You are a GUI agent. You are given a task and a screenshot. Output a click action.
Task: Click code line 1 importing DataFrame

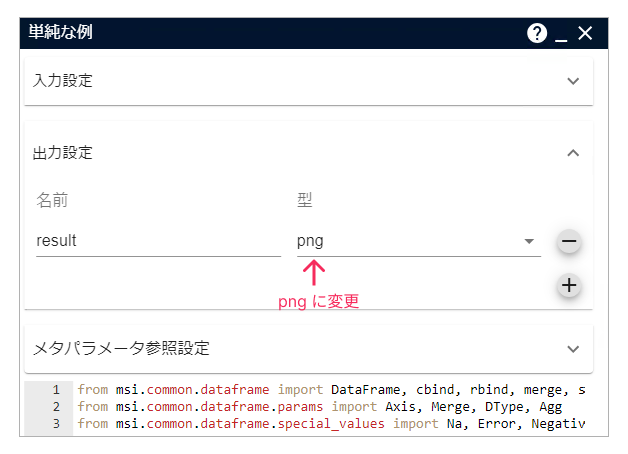click(332, 390)
